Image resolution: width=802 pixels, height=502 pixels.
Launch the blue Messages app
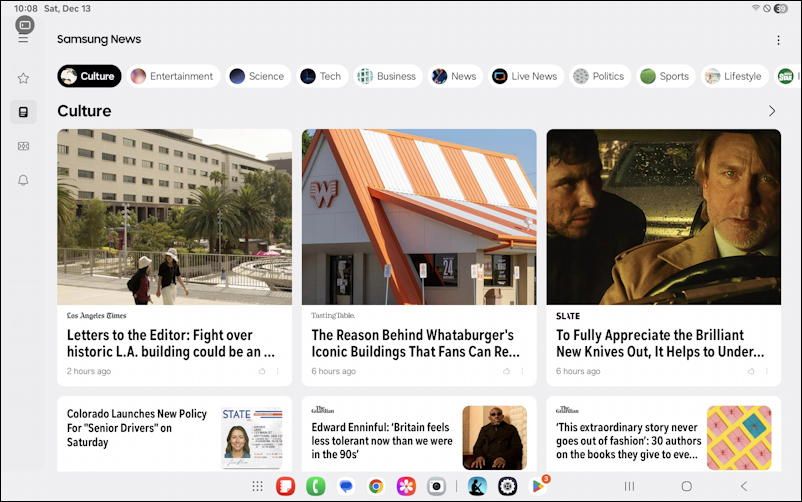coord(346,486)
